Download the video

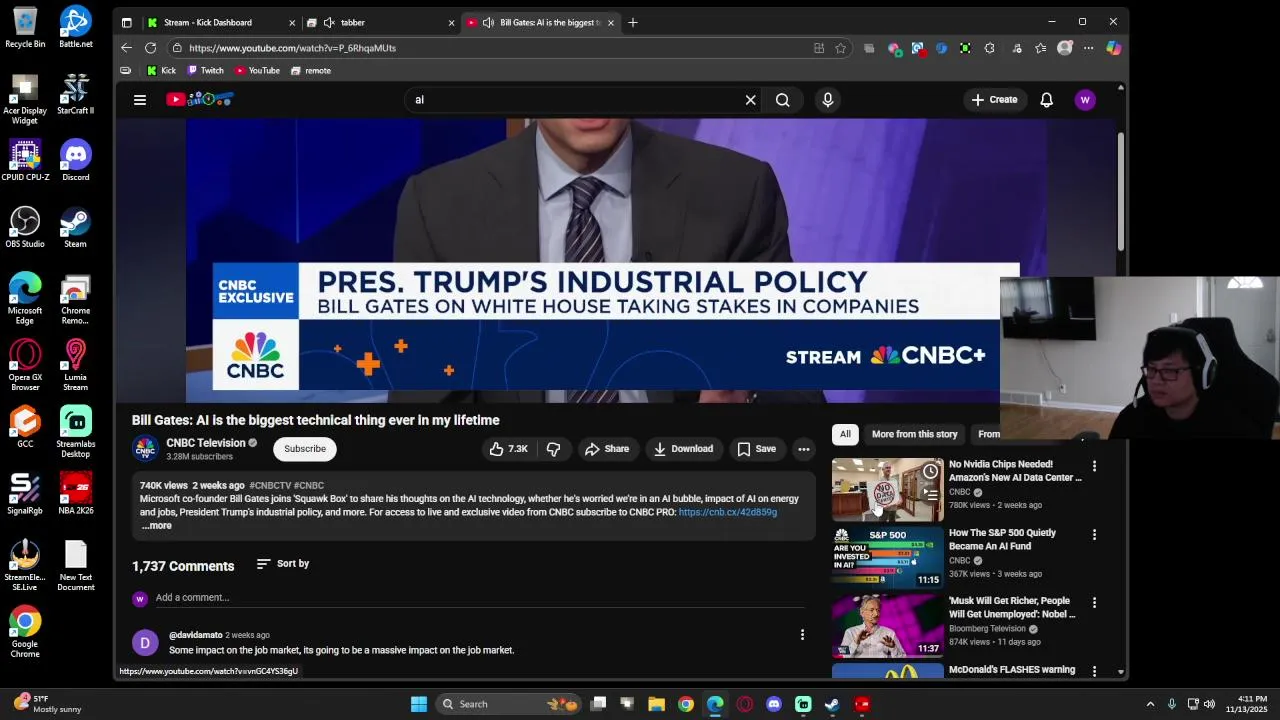click(683, 449)
